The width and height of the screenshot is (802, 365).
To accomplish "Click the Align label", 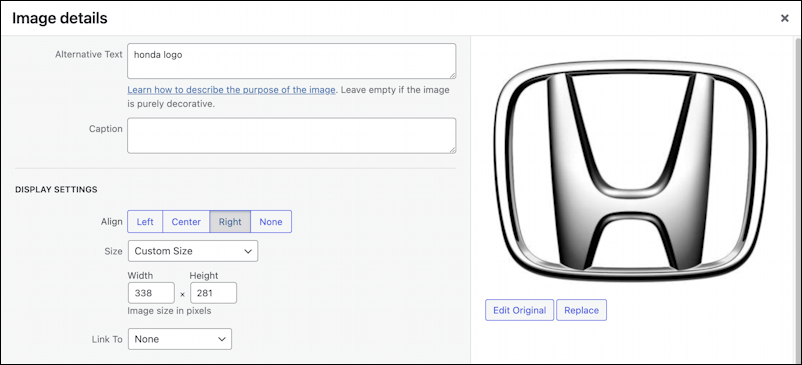I will [112, 222].
